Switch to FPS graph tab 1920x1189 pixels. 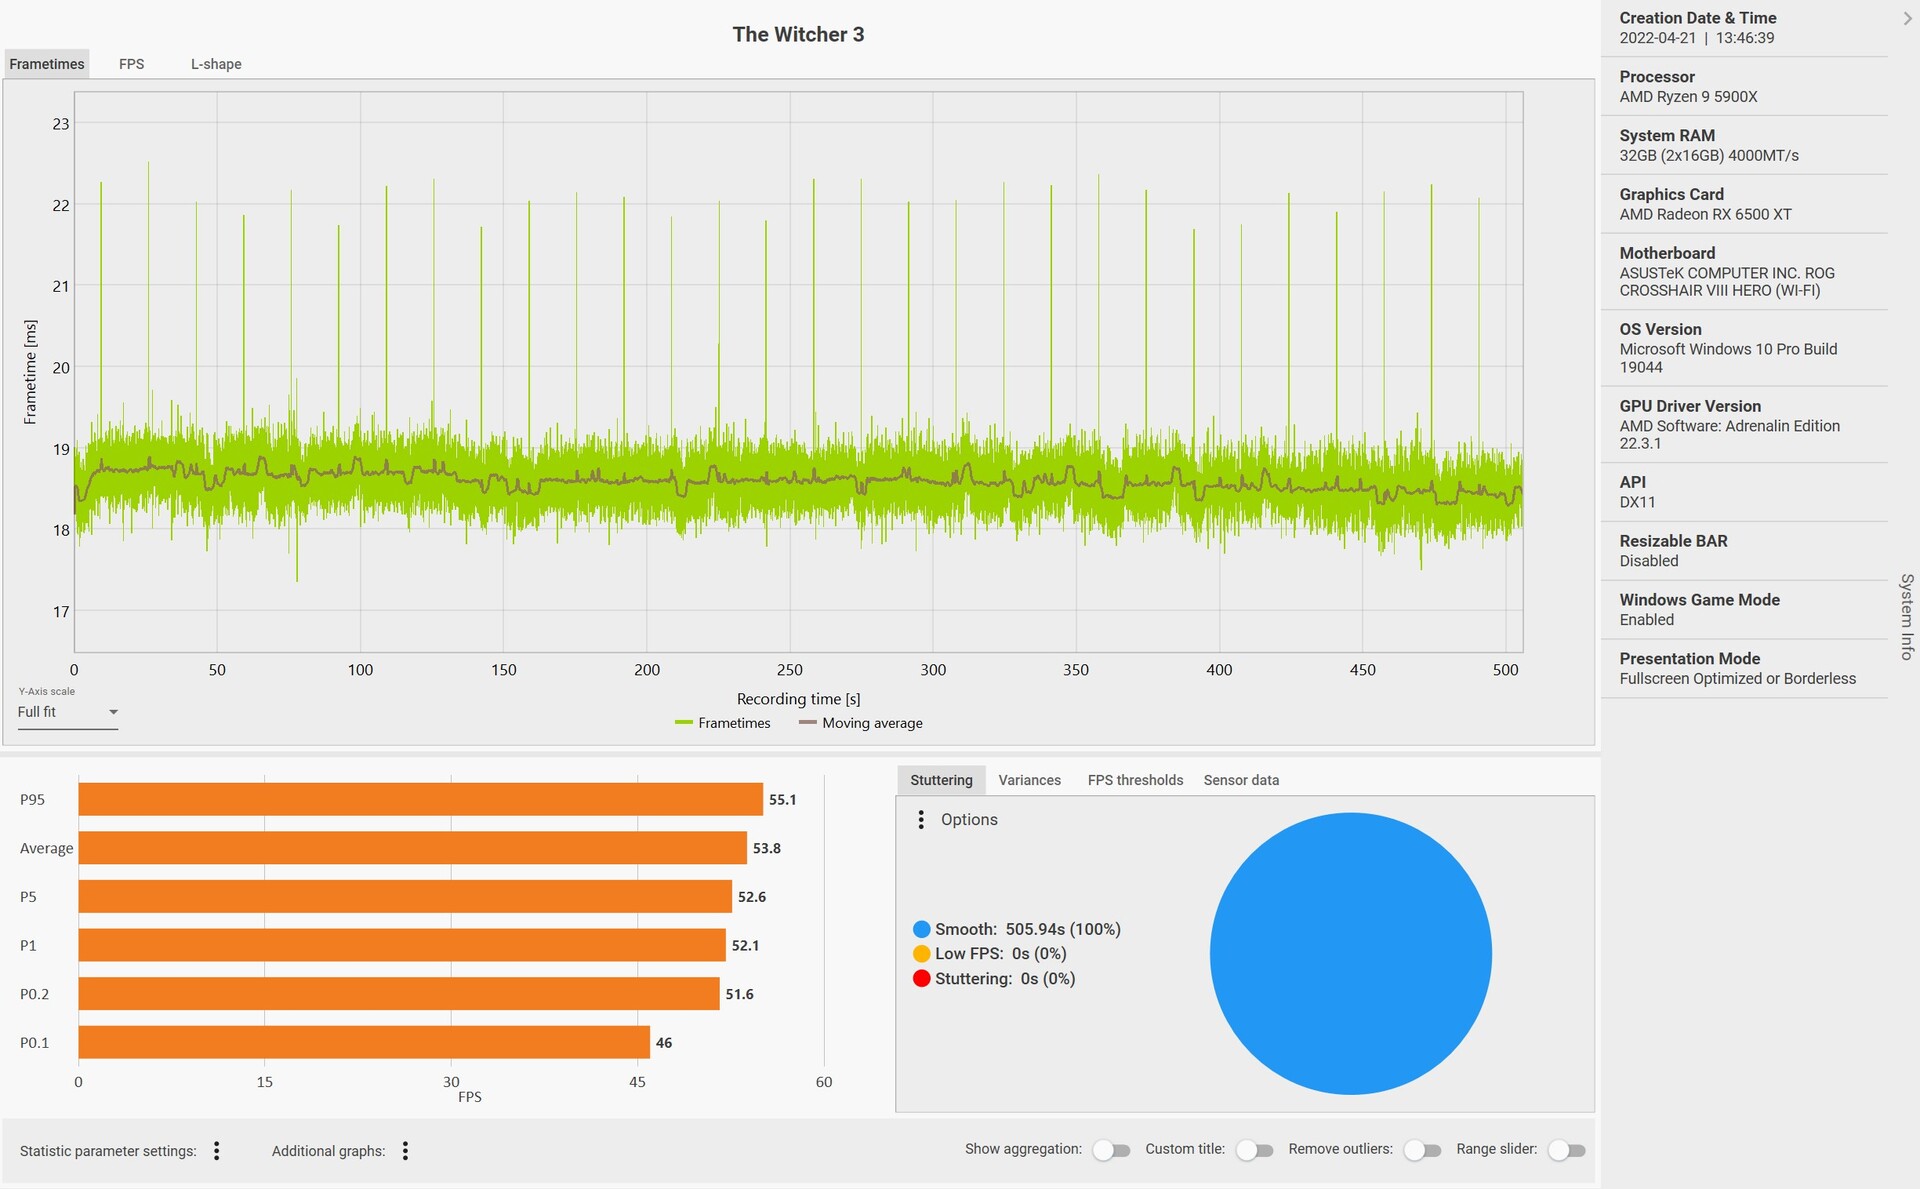(131, 64)
